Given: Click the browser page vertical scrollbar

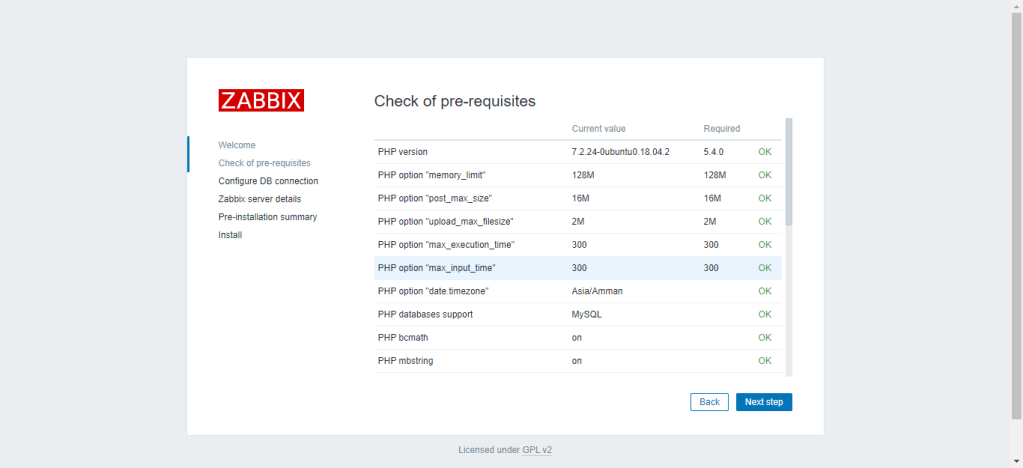Looking at the screenshot, I should (x=1016, y=200).
